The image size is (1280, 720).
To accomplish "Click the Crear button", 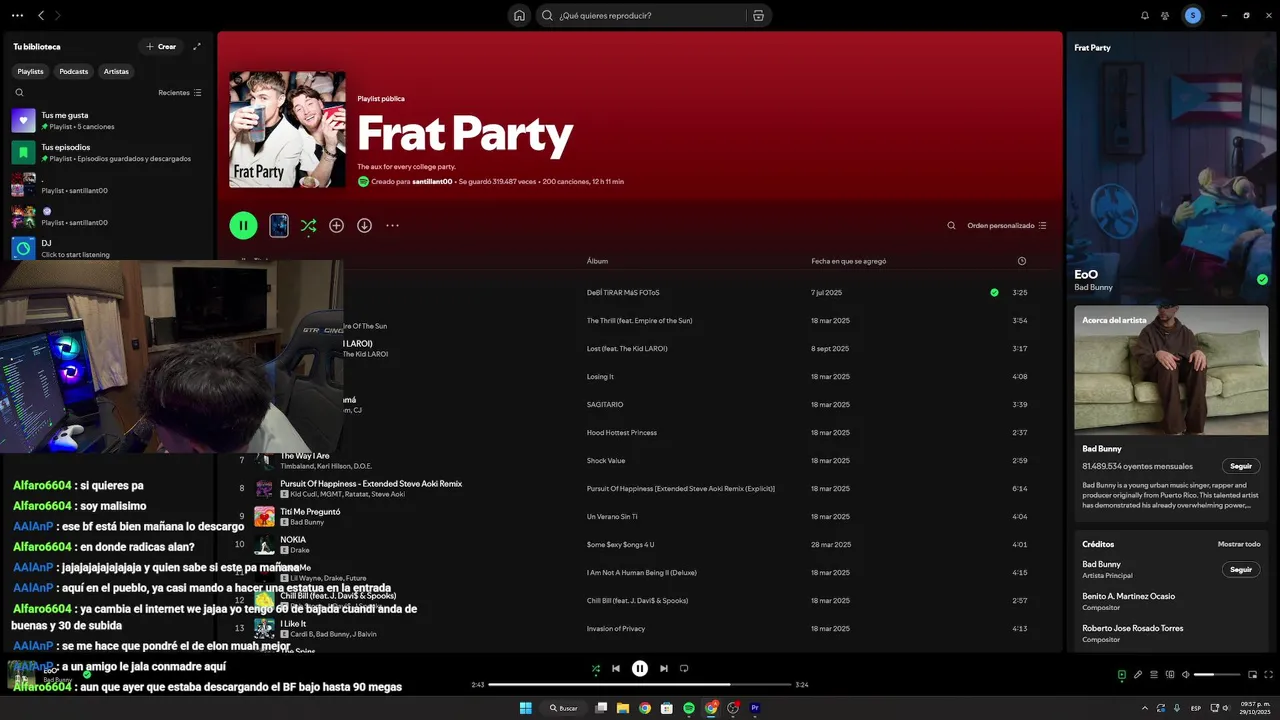I will (160, 46).
